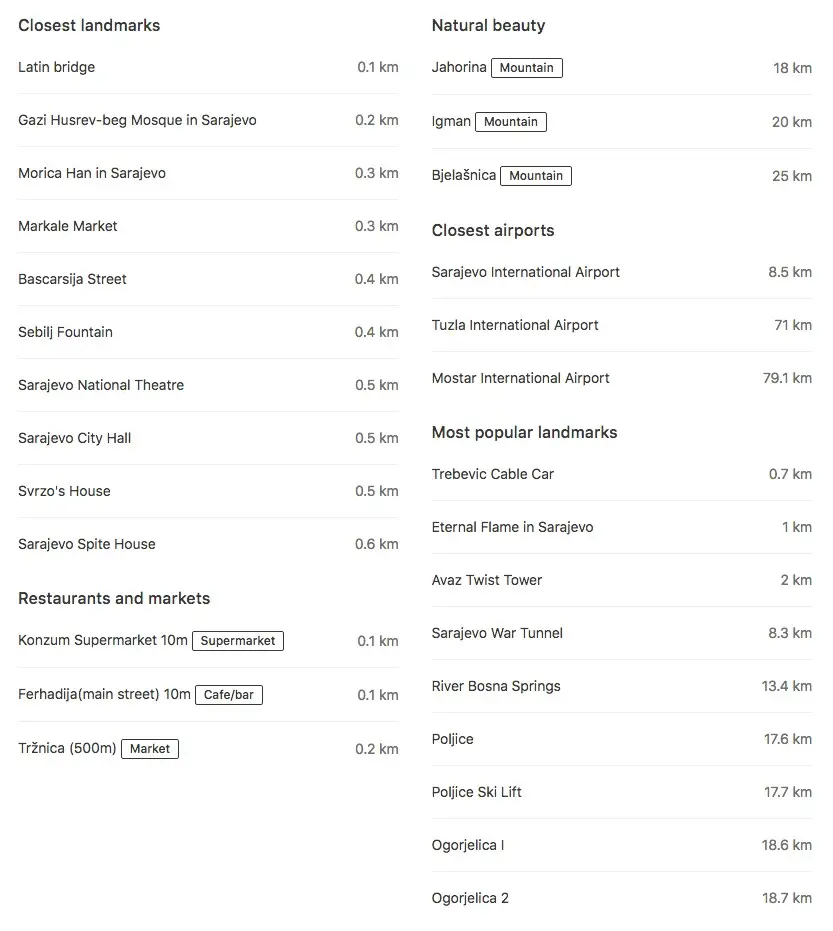This screenshot has height=931, width=833.
Task: Click the Mountain tag next to Jahorina
Action: [x=527, y=68]
